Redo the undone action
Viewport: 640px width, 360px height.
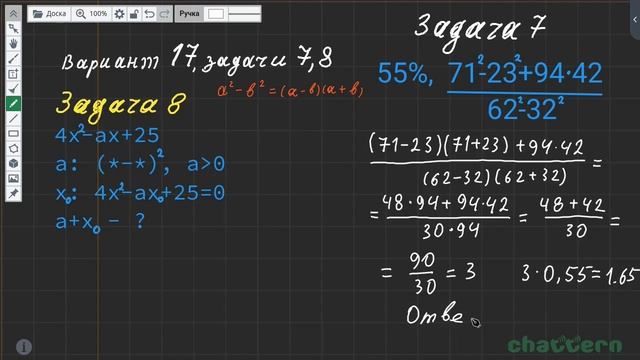pyautogui.click(x=164, y=14)
